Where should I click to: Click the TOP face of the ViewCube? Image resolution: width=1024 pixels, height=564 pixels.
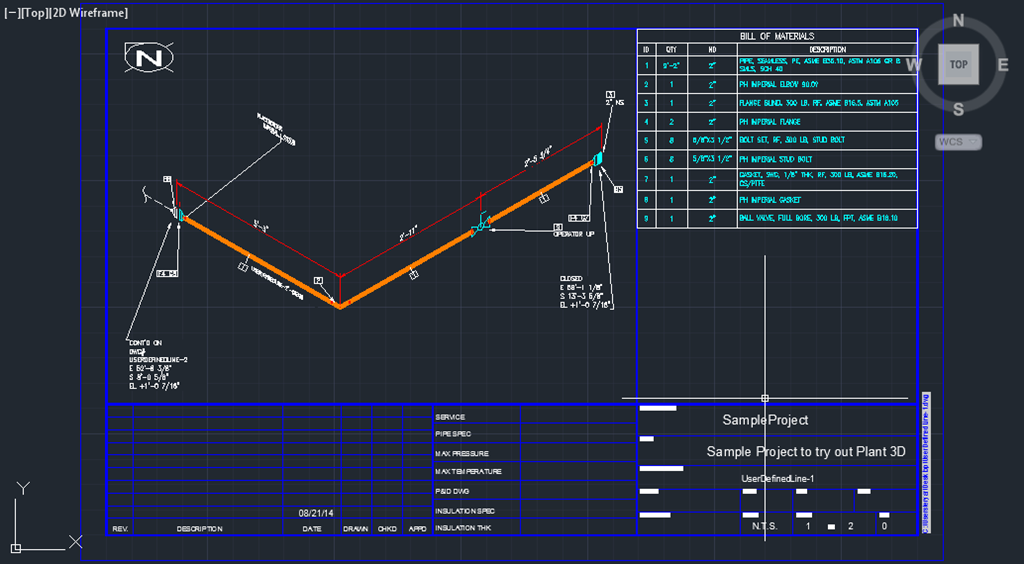click(x=958, y=64)
